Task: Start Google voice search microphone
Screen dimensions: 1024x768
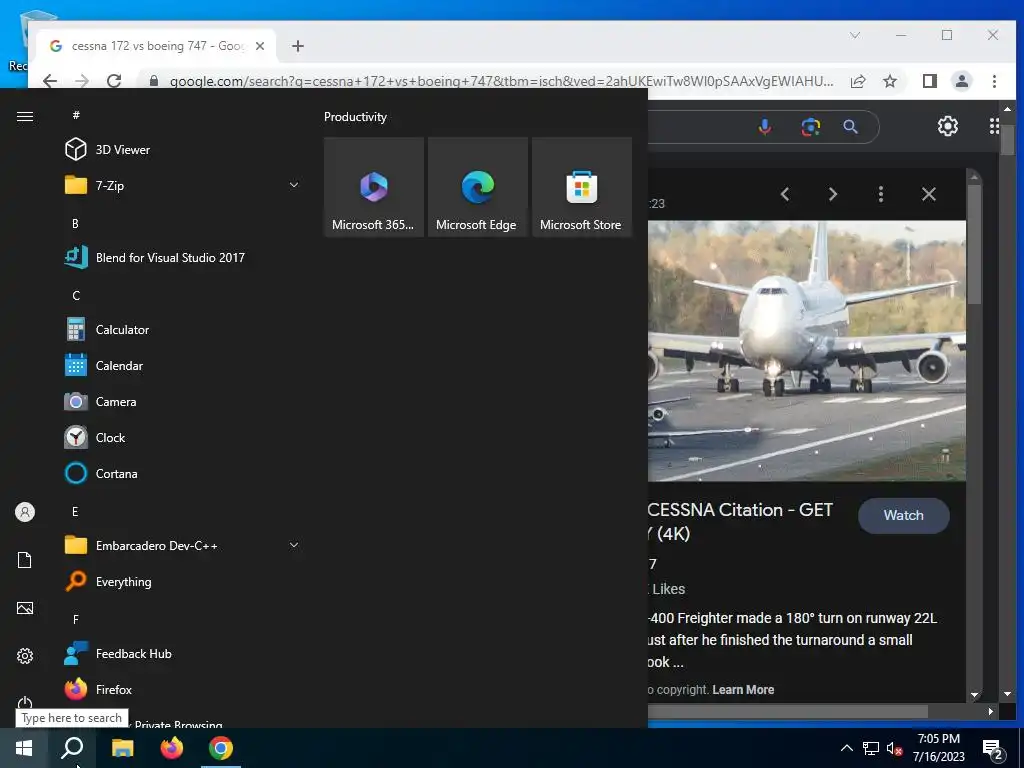Action: [764, 127]
